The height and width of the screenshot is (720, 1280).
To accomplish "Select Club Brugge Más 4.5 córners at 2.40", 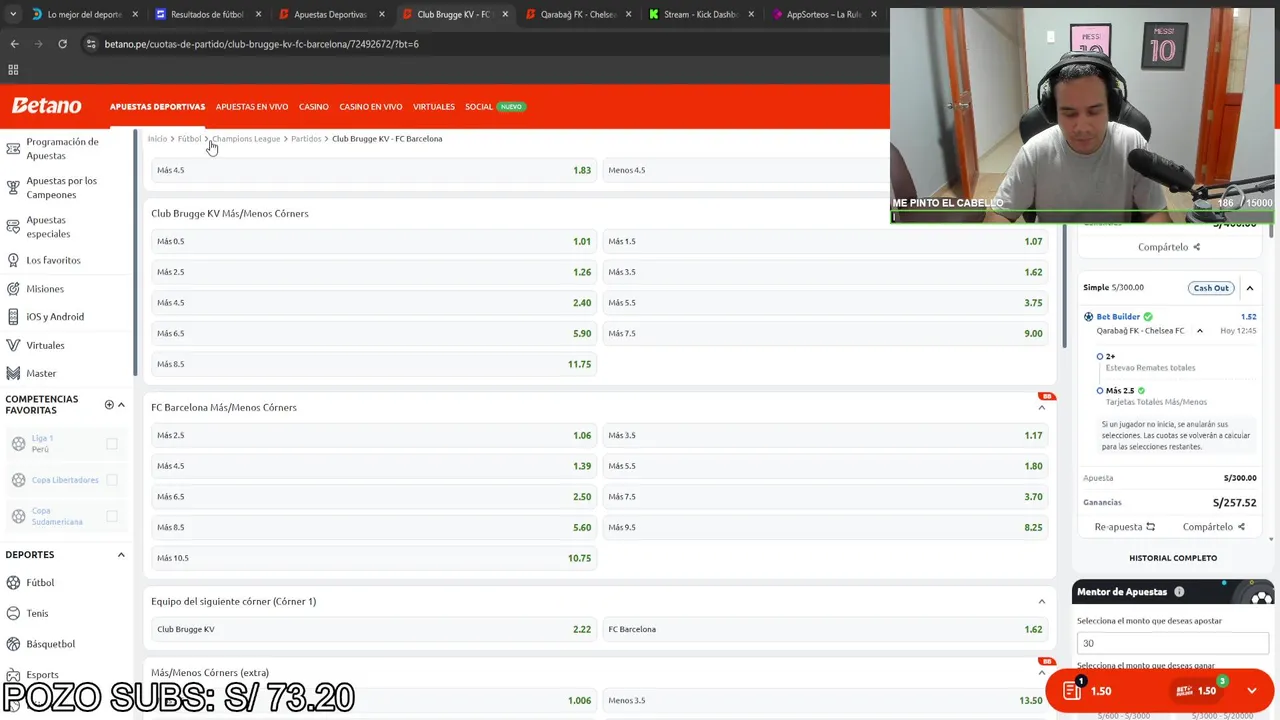I will tap(374, 302).
